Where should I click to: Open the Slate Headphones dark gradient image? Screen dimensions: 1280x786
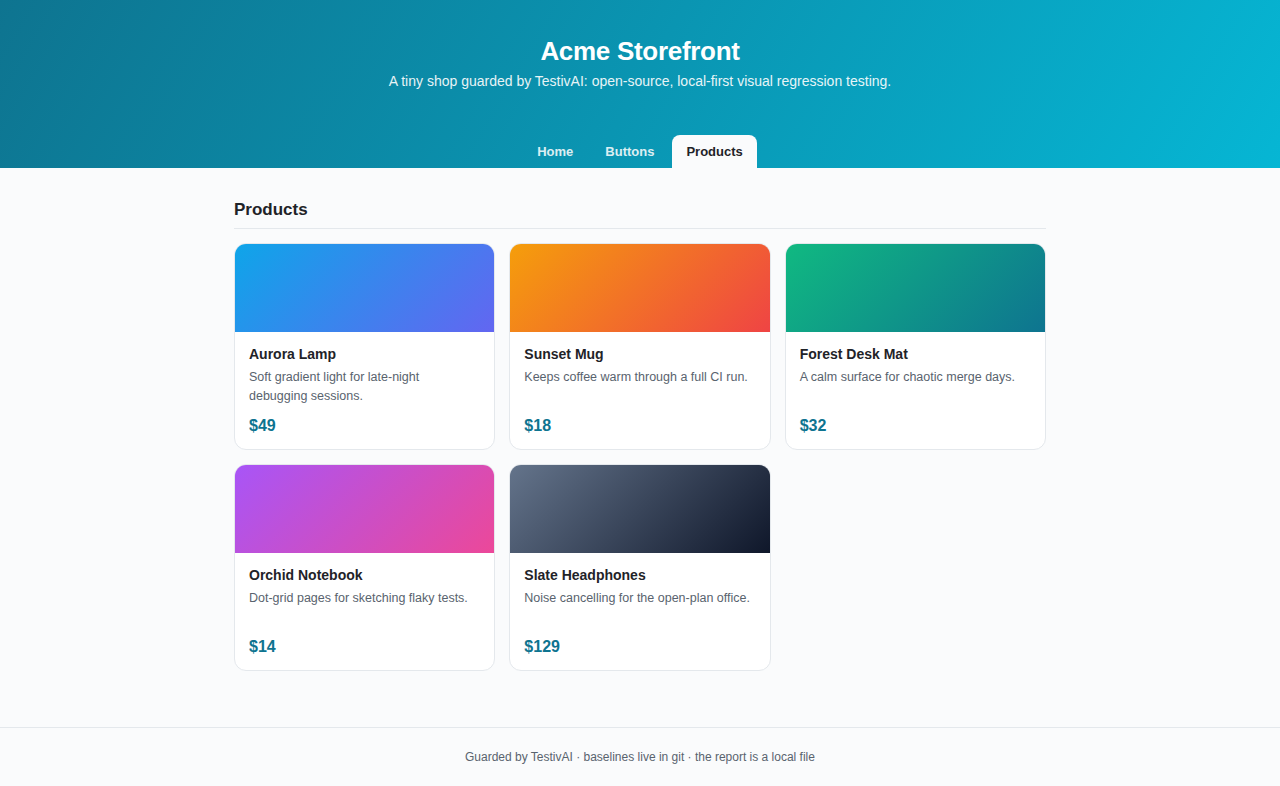(x=640, y=509)
